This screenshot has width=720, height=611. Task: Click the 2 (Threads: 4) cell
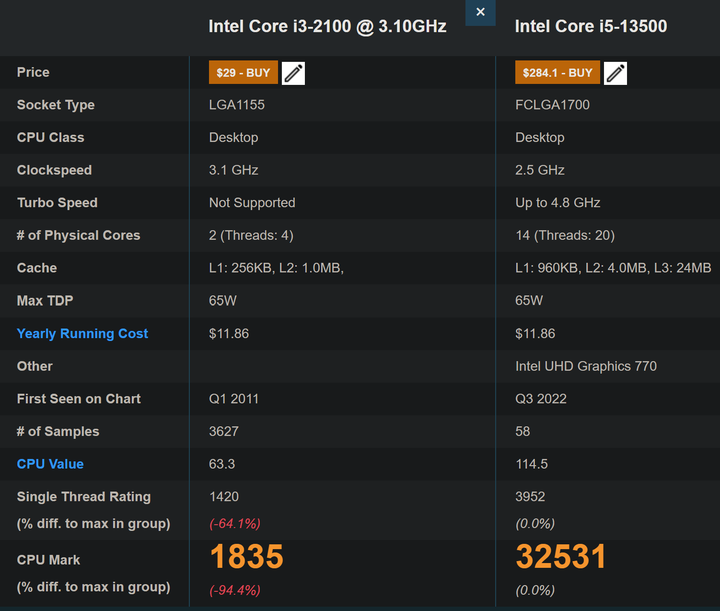click(x=251, y=235)
